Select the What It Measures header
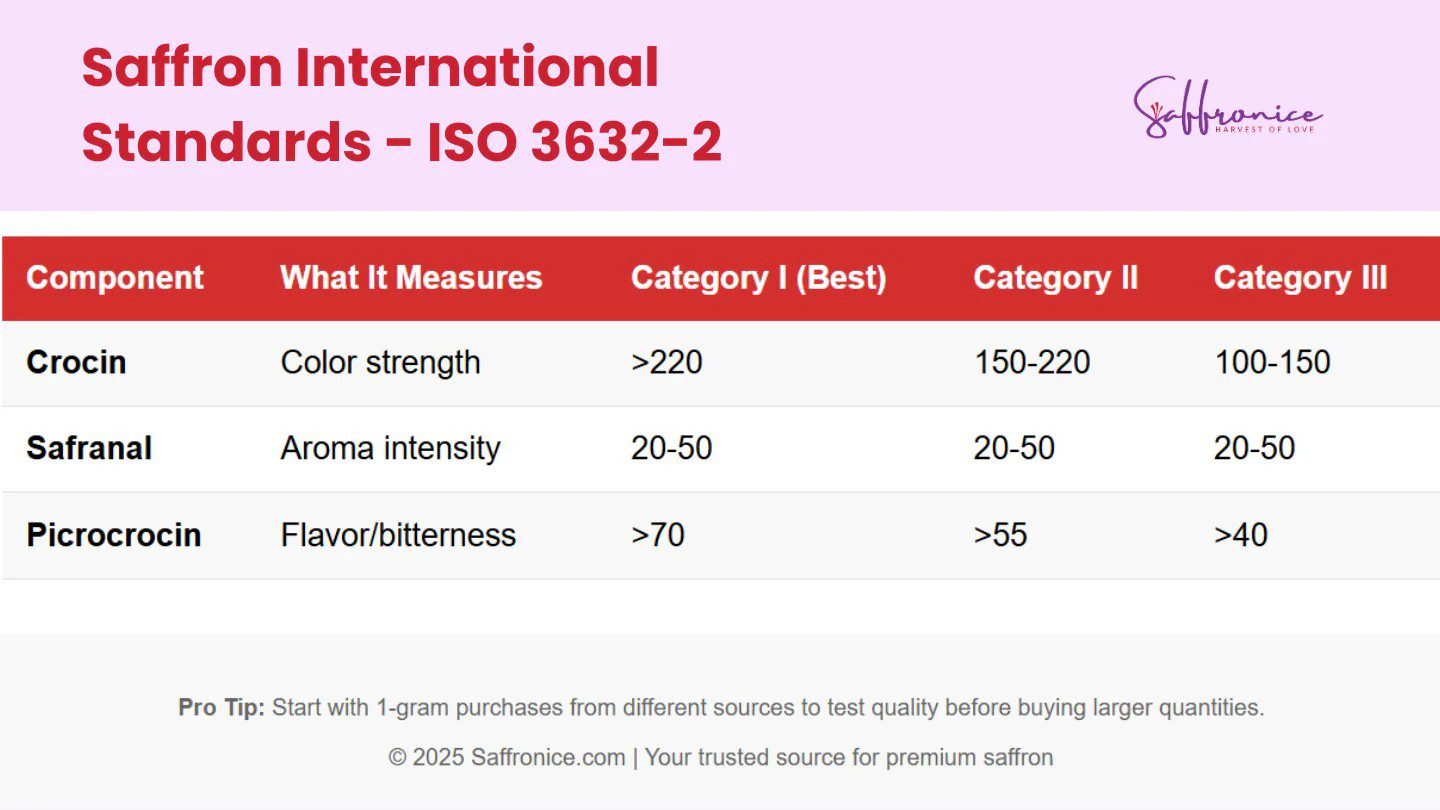Image resolution: width=1440 pixels, height=810 pixels. click(411, 278)
